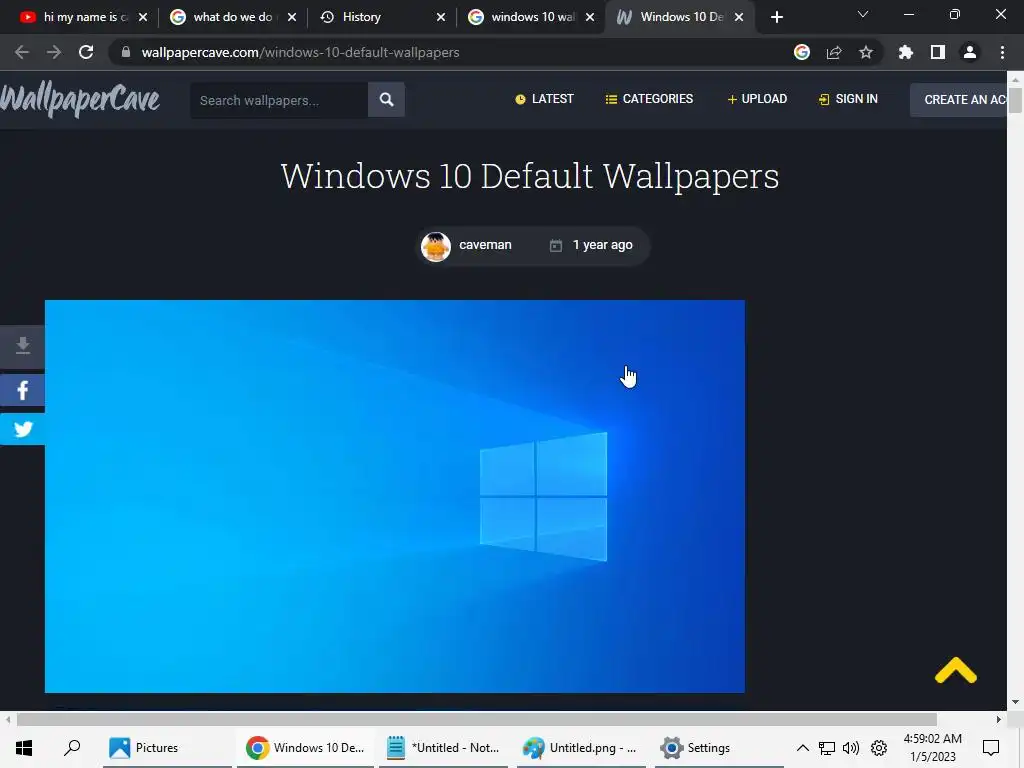
Task: Open the caveman user profile link
Action: [x=485, y=245]
